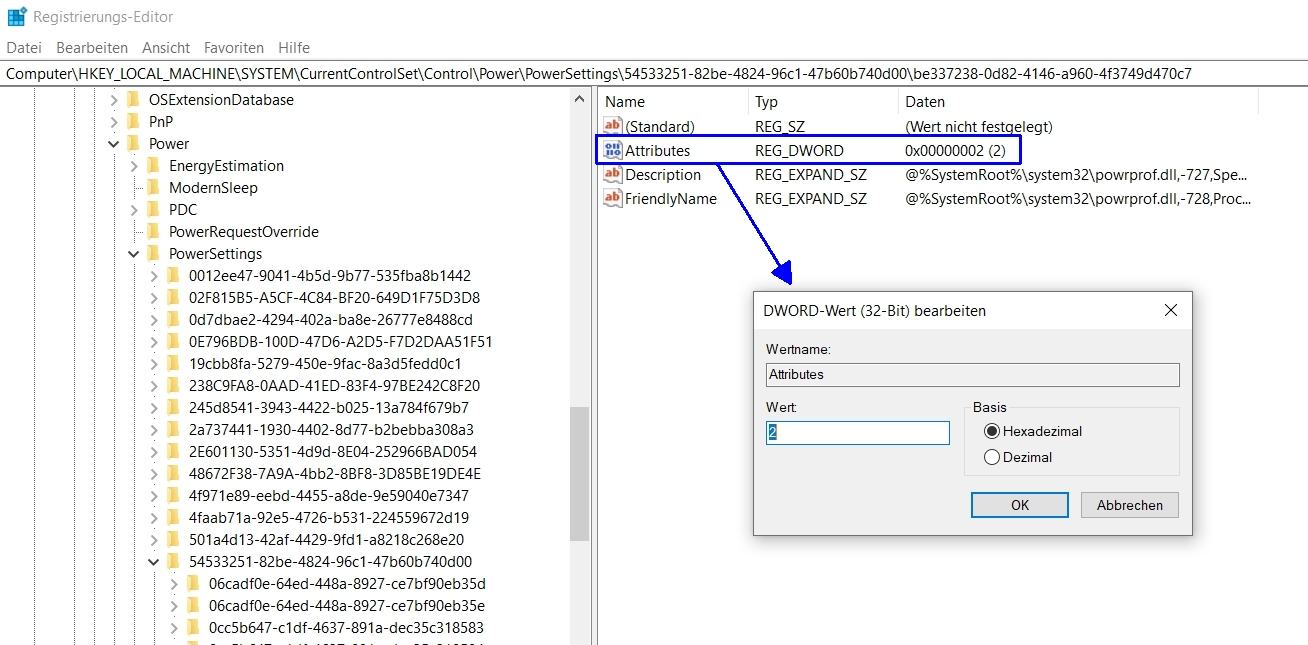This screenshot has width=1308, height=645.
Task: Select the PowerSettings folder icon
Action: (x=154, y=254)
